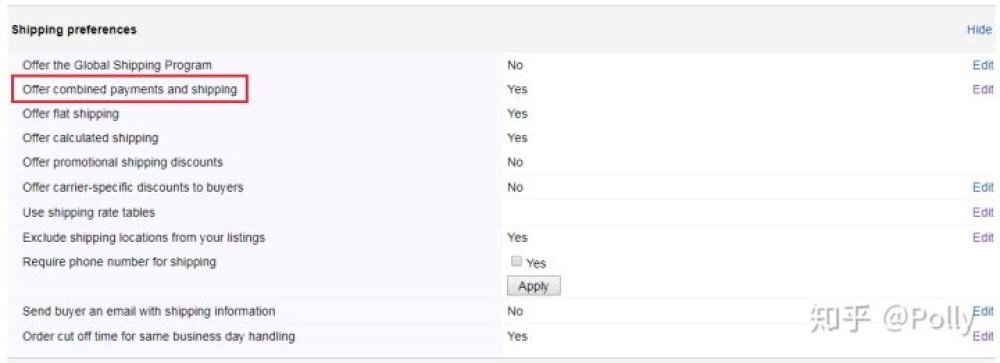This screenshot has width=1000, height=363.
Task: Select 'Offer promotional shipping discounts' label
Action: [x=122, y=162]
